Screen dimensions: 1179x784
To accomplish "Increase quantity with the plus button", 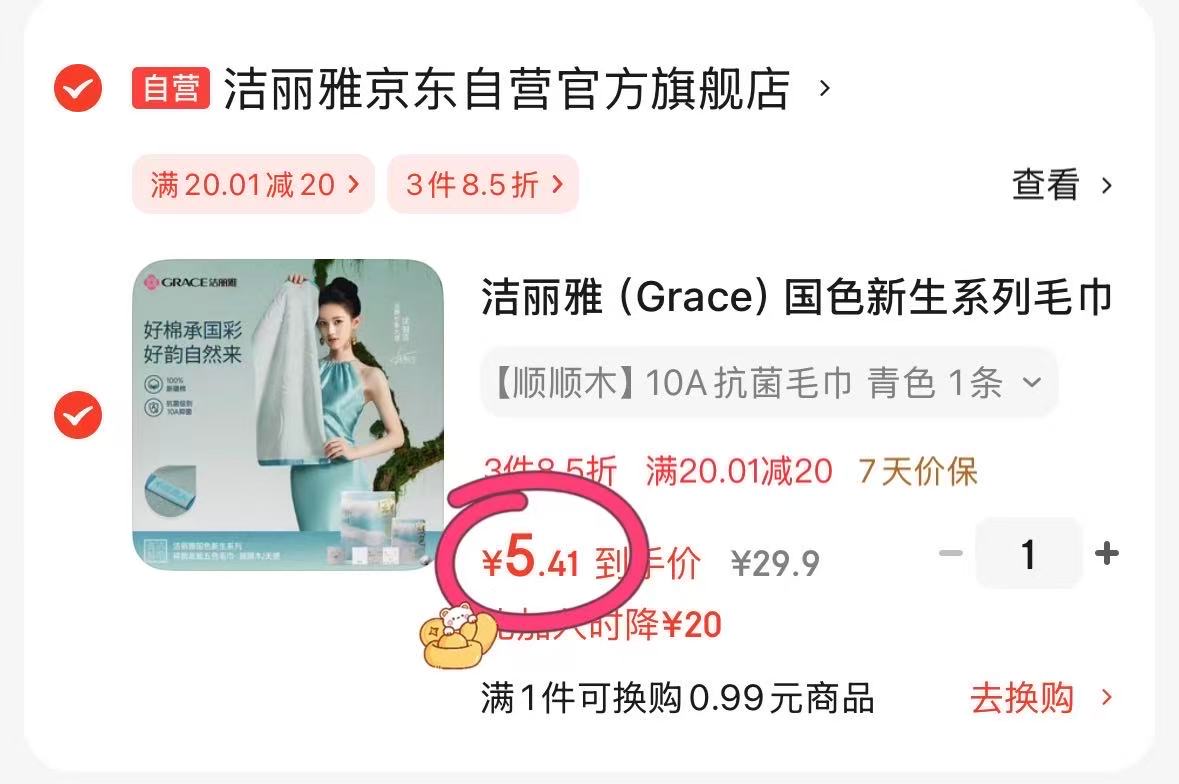I will point(1107,554).
